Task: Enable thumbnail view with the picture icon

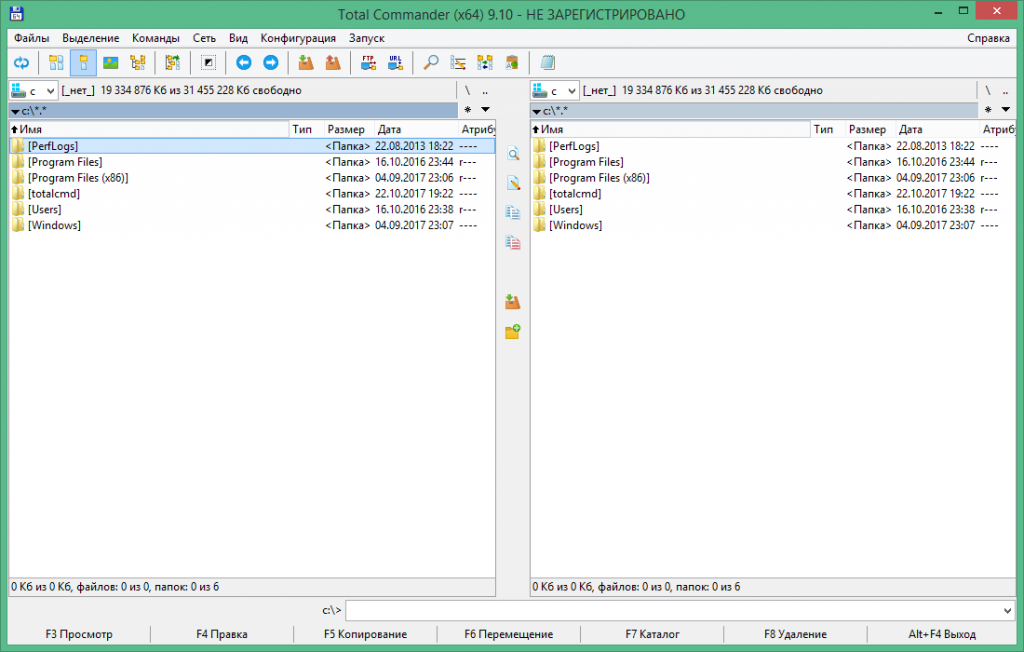Action: [x=110, y=63]
